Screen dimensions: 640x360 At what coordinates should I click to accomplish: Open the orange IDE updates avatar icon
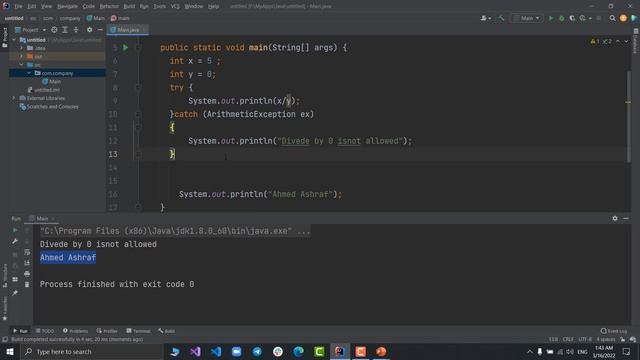(623, 18)
